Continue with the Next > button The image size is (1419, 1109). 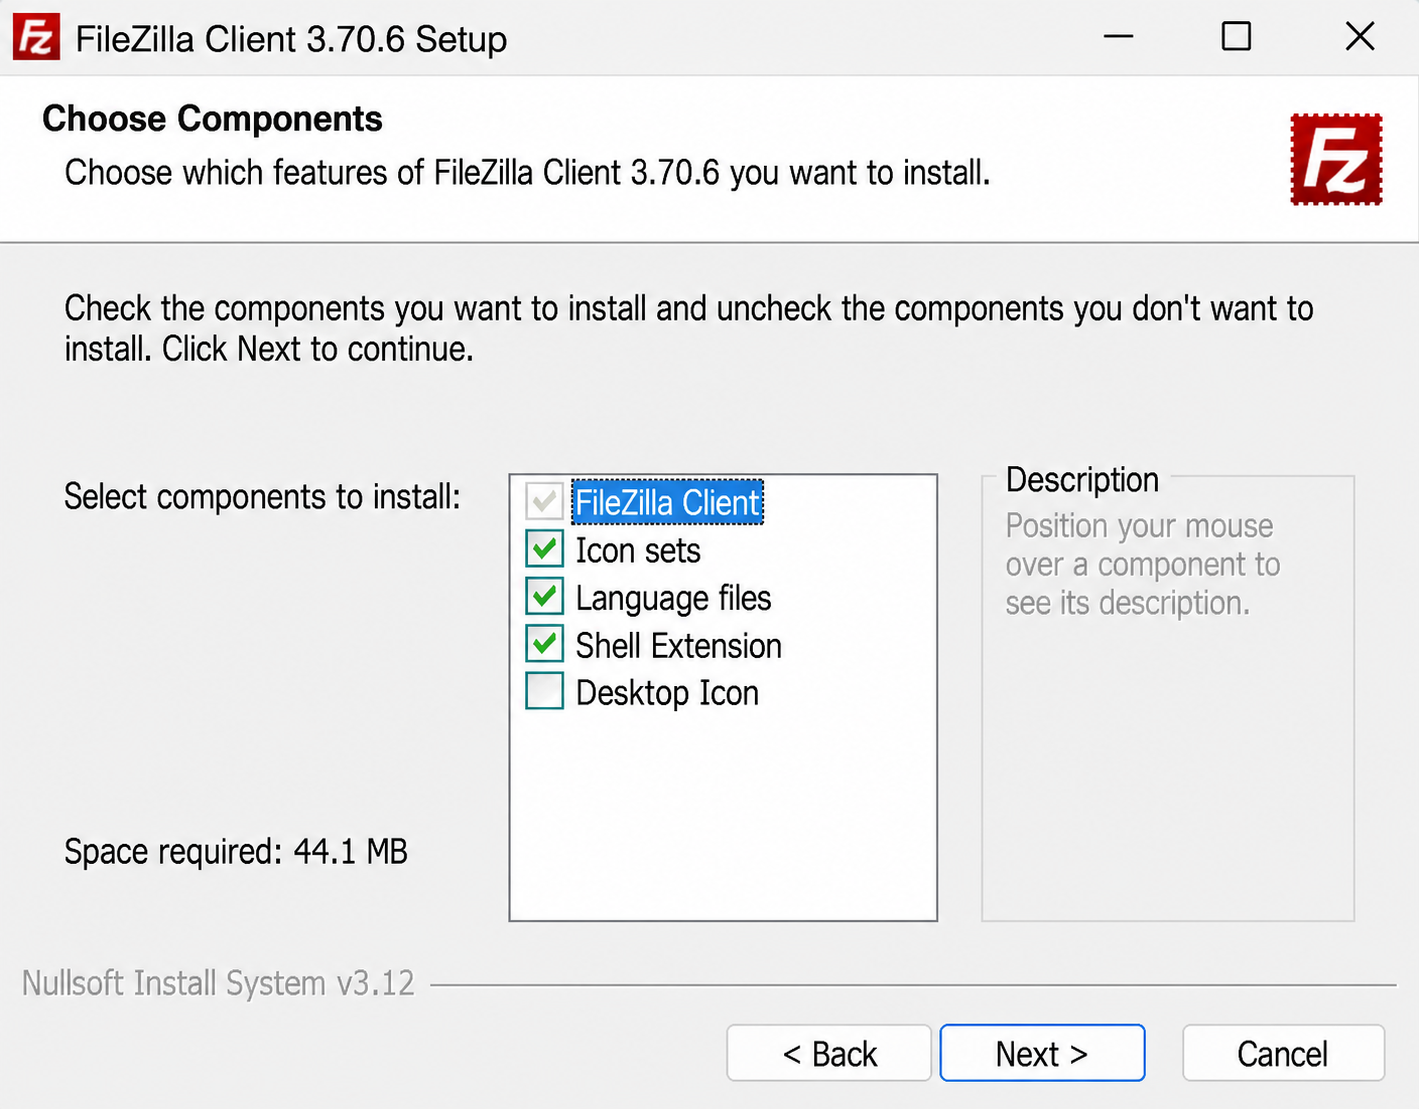click(x=1042, y=1053)
